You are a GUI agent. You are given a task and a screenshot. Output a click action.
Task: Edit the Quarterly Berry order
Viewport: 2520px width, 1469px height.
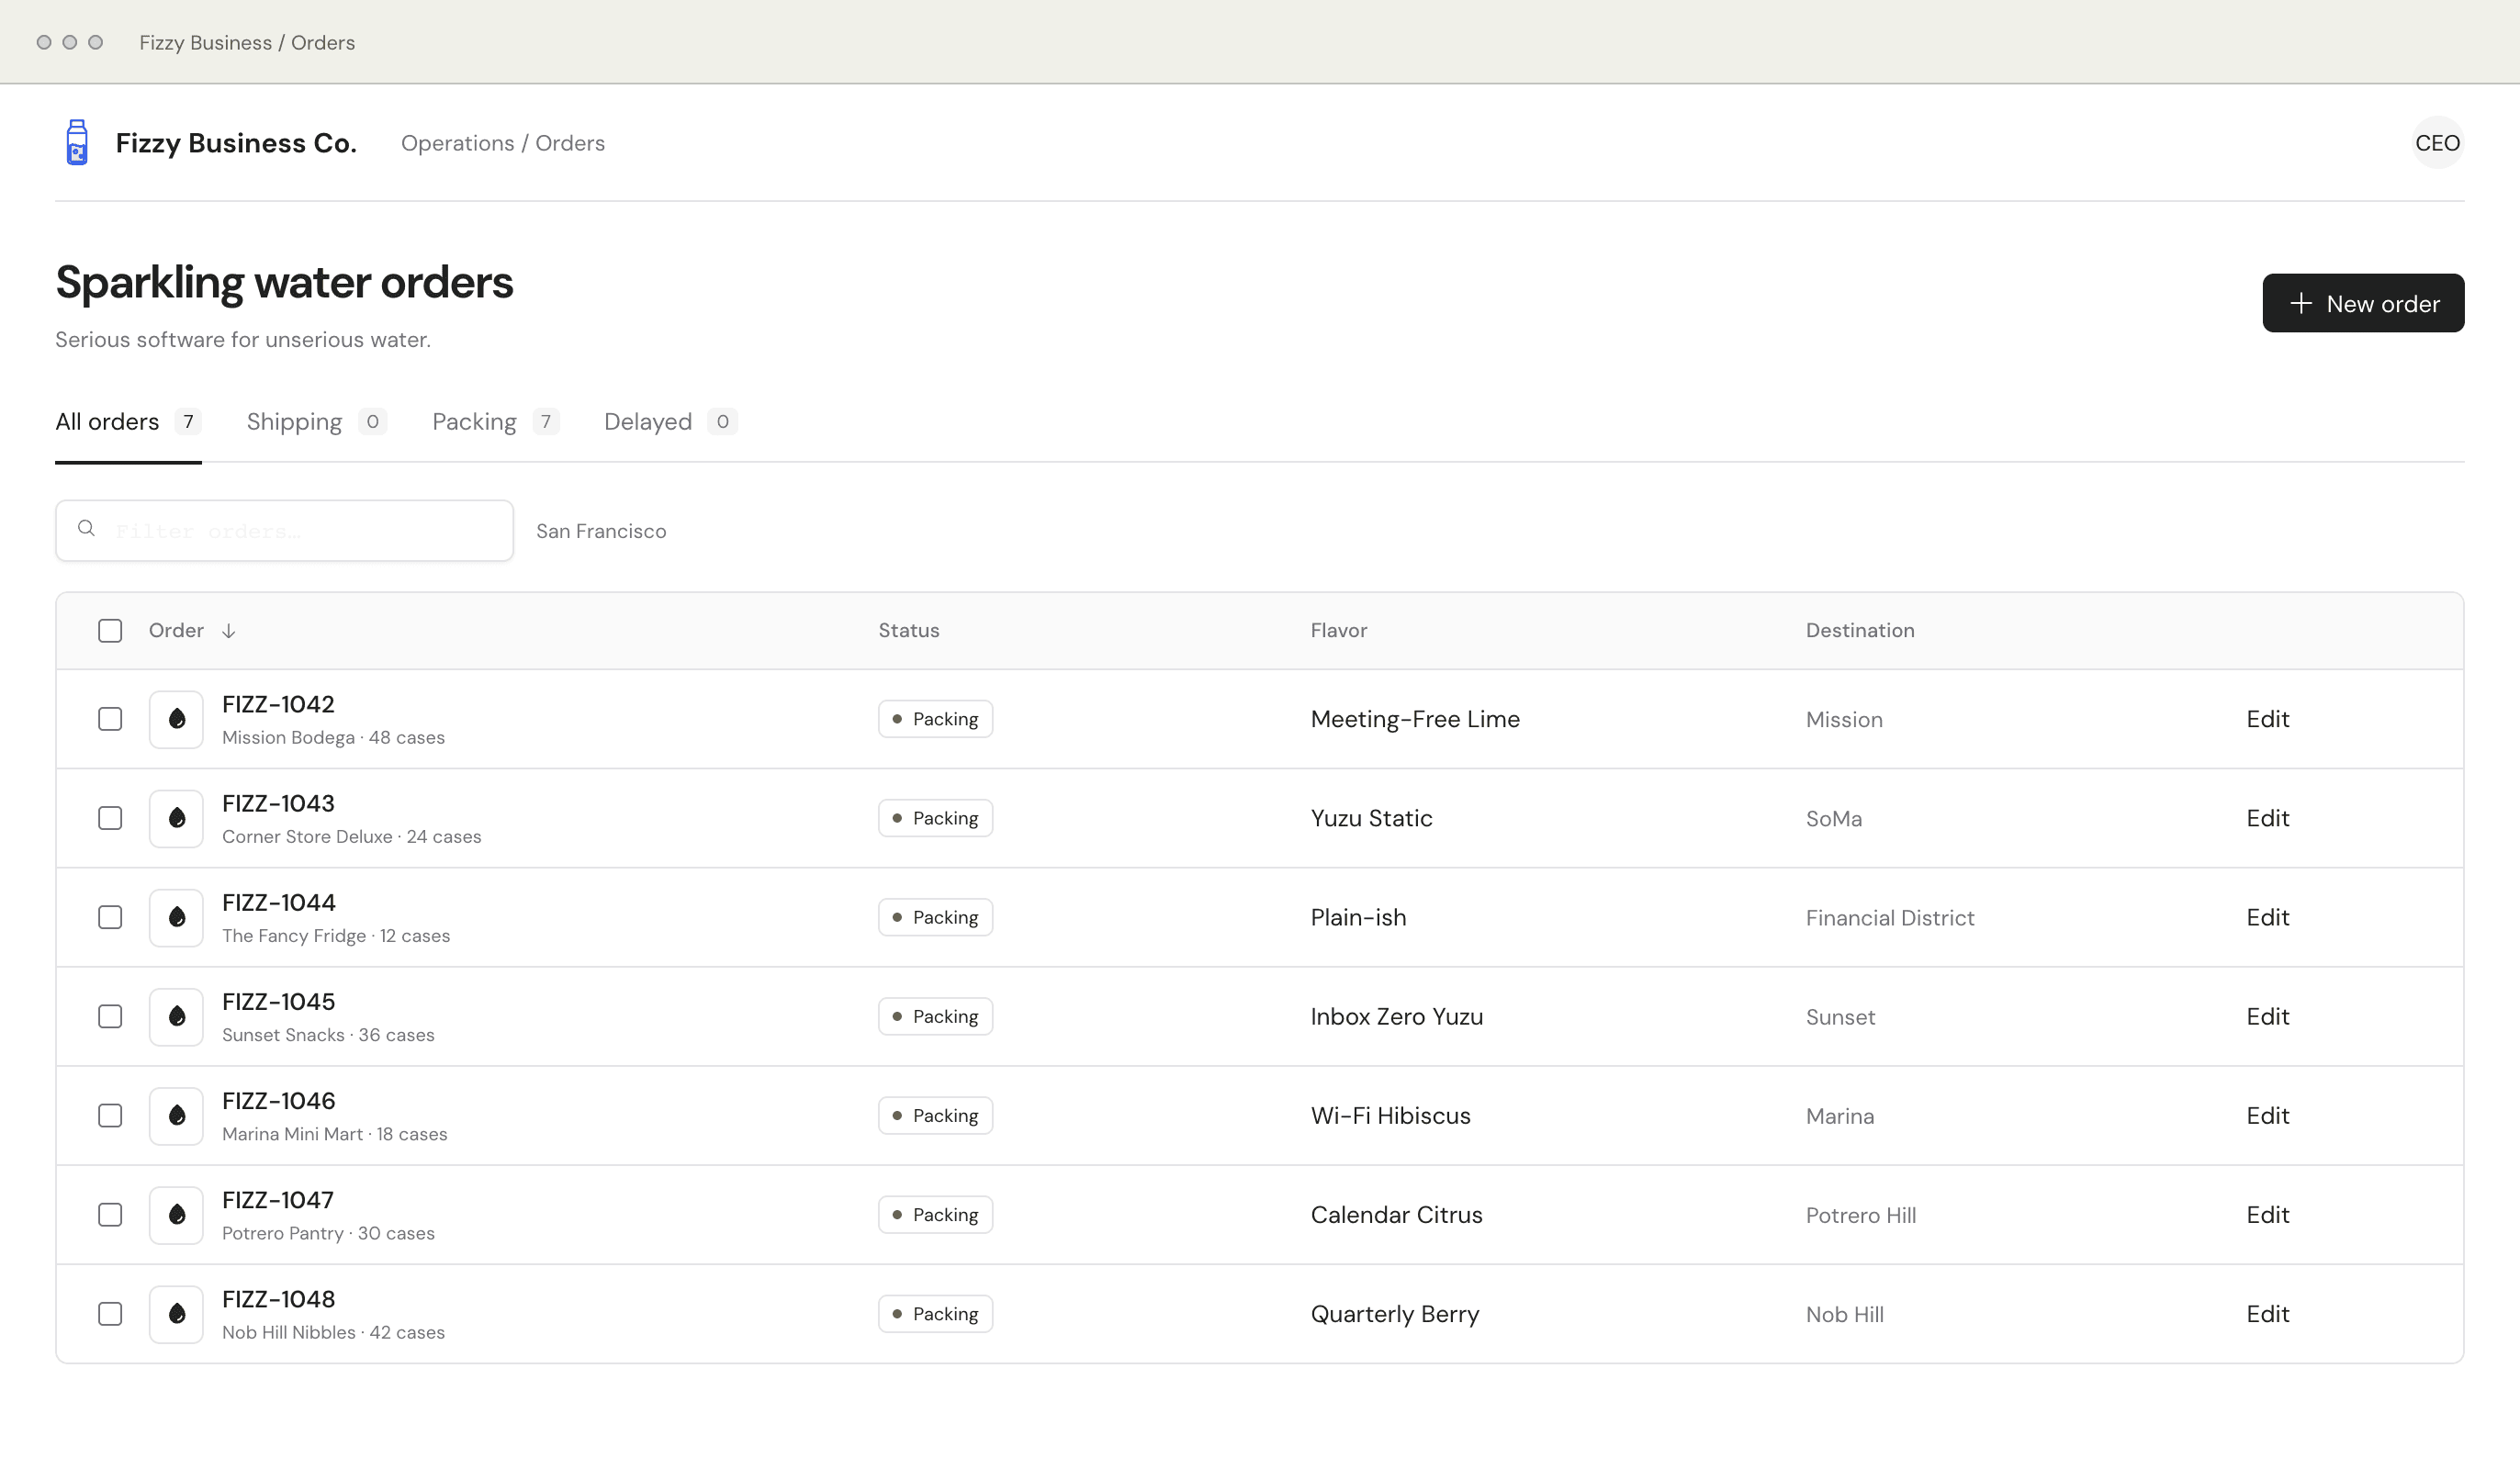tap(2267, 1313)
